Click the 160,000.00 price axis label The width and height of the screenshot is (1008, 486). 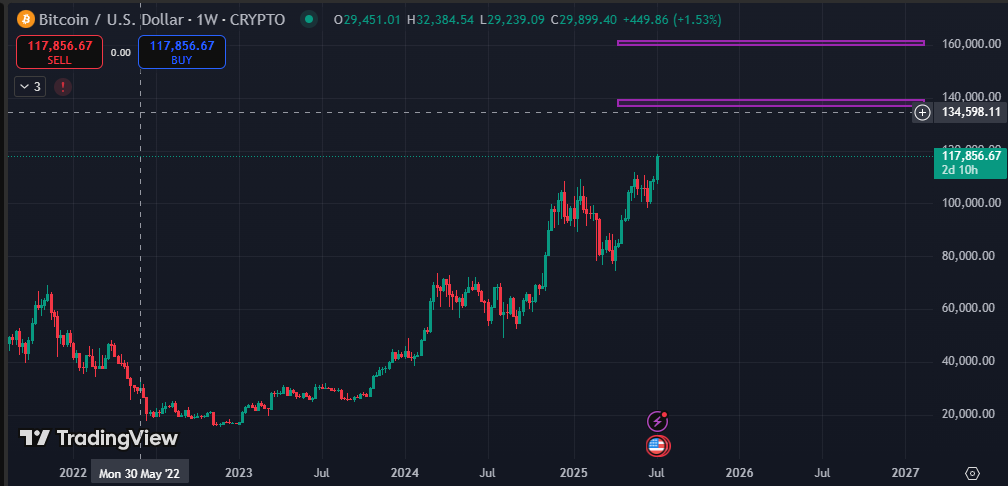pyautogui.click(x=971, y=44)
